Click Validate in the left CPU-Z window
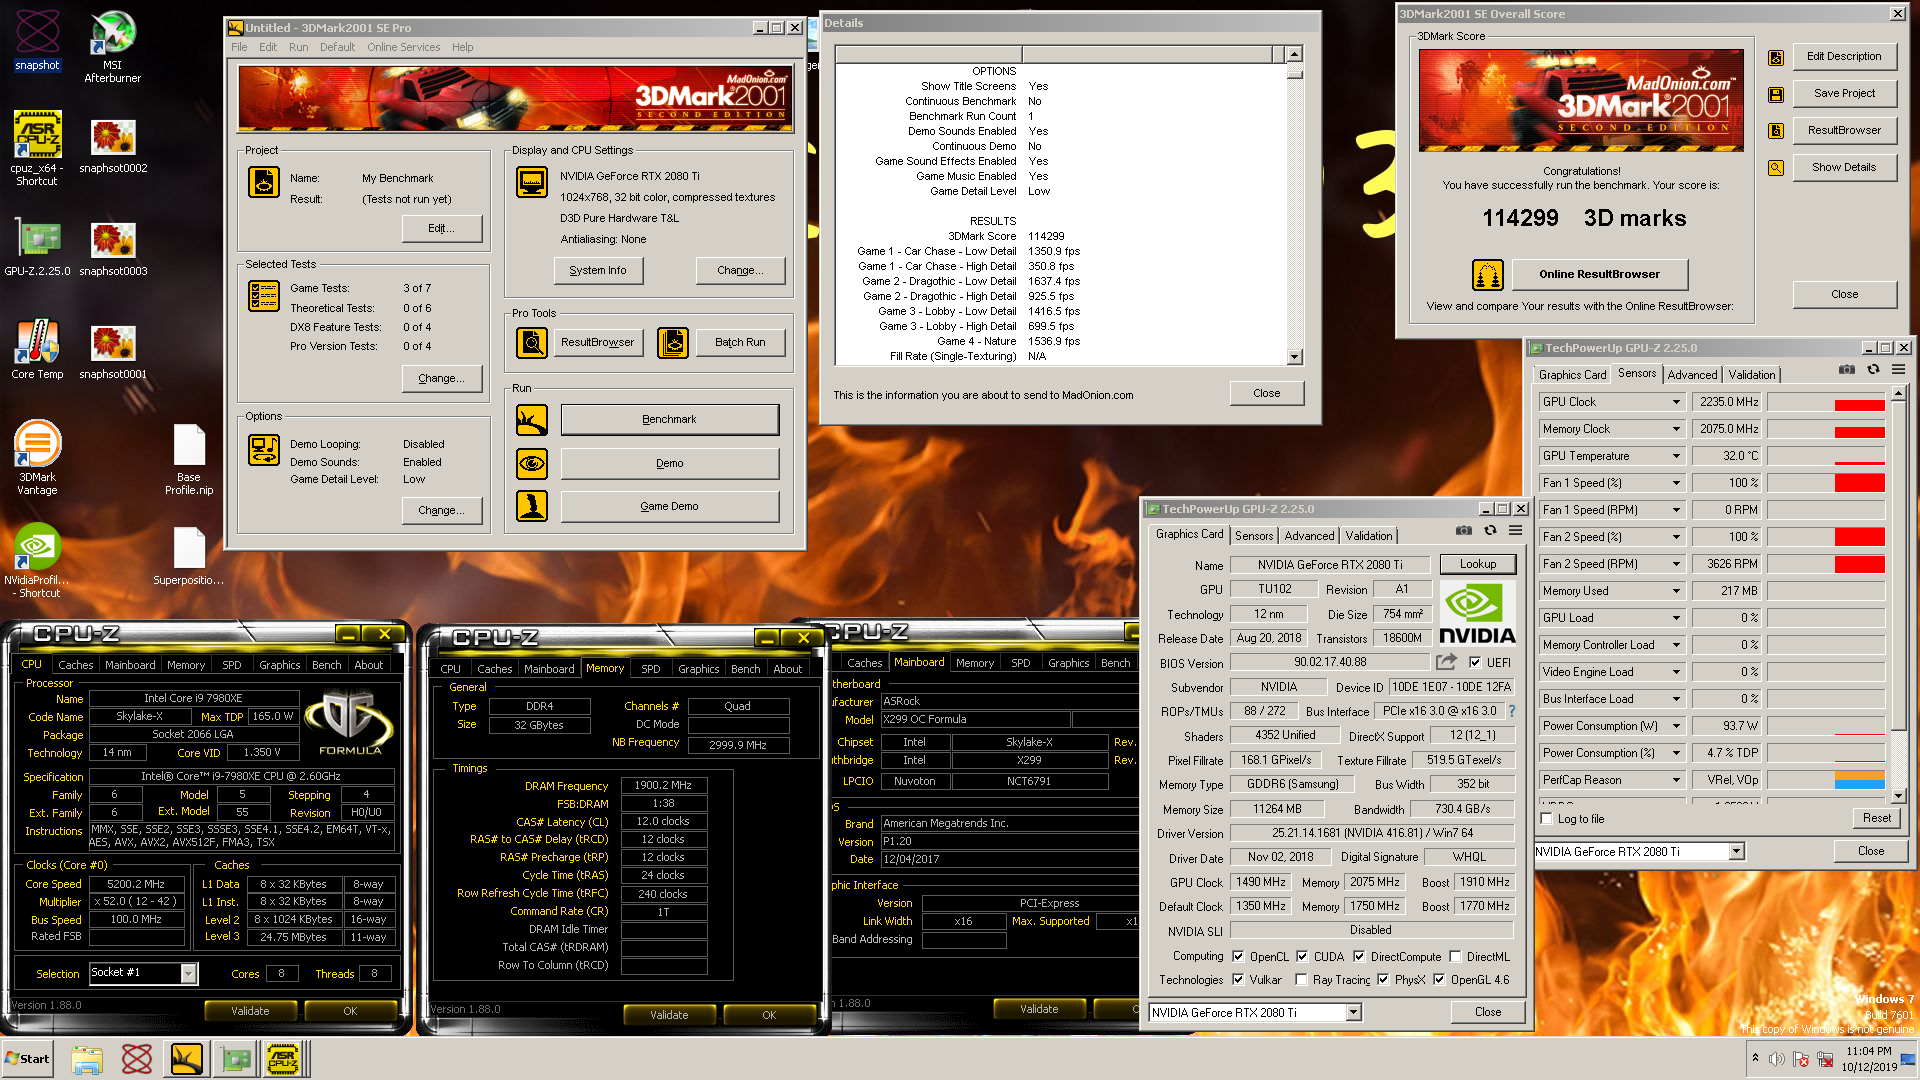Screen dimensions: 1920x1080 [250, 1011]
